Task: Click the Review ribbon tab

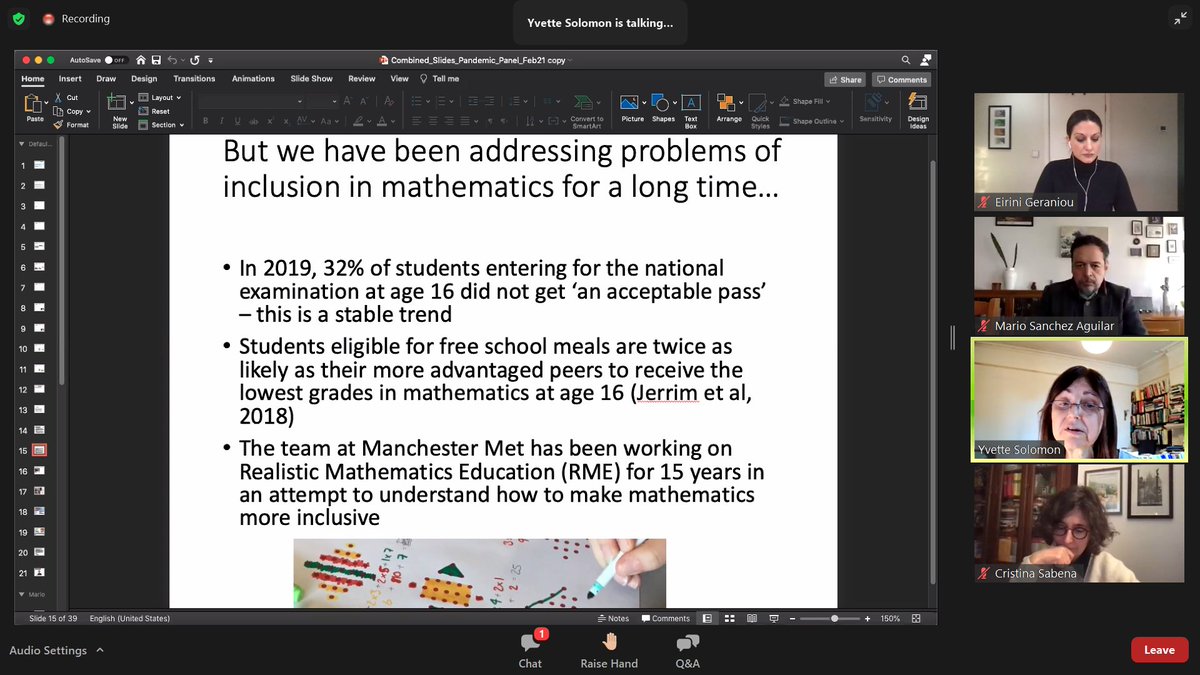Action: tap(362, 79)
